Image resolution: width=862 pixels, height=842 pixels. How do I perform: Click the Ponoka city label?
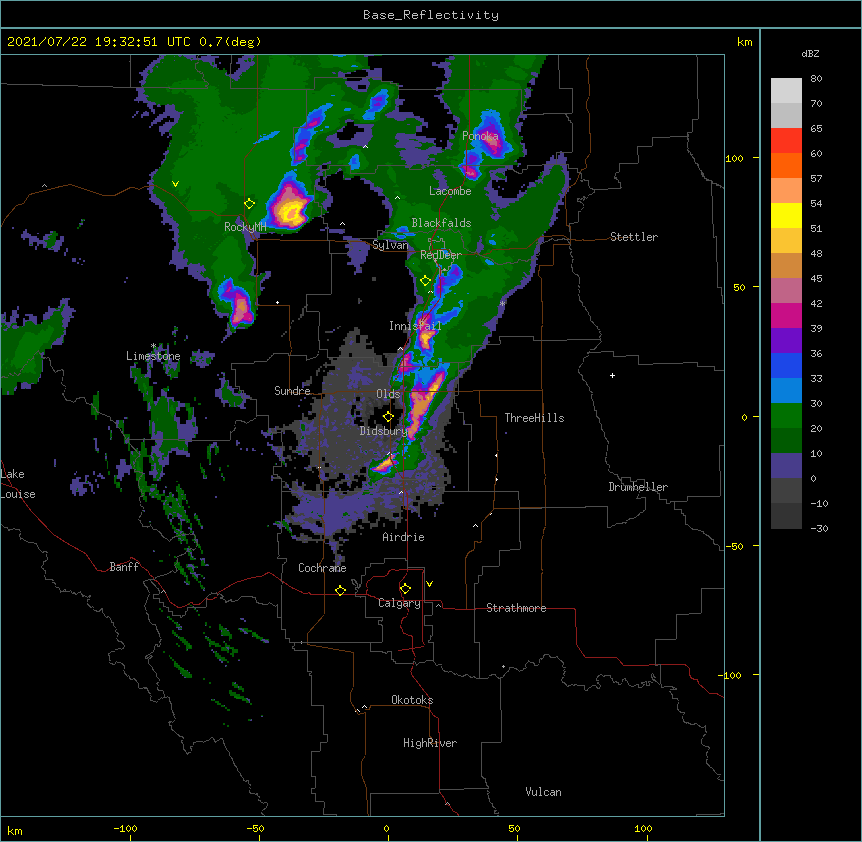[x=480, y=136]
